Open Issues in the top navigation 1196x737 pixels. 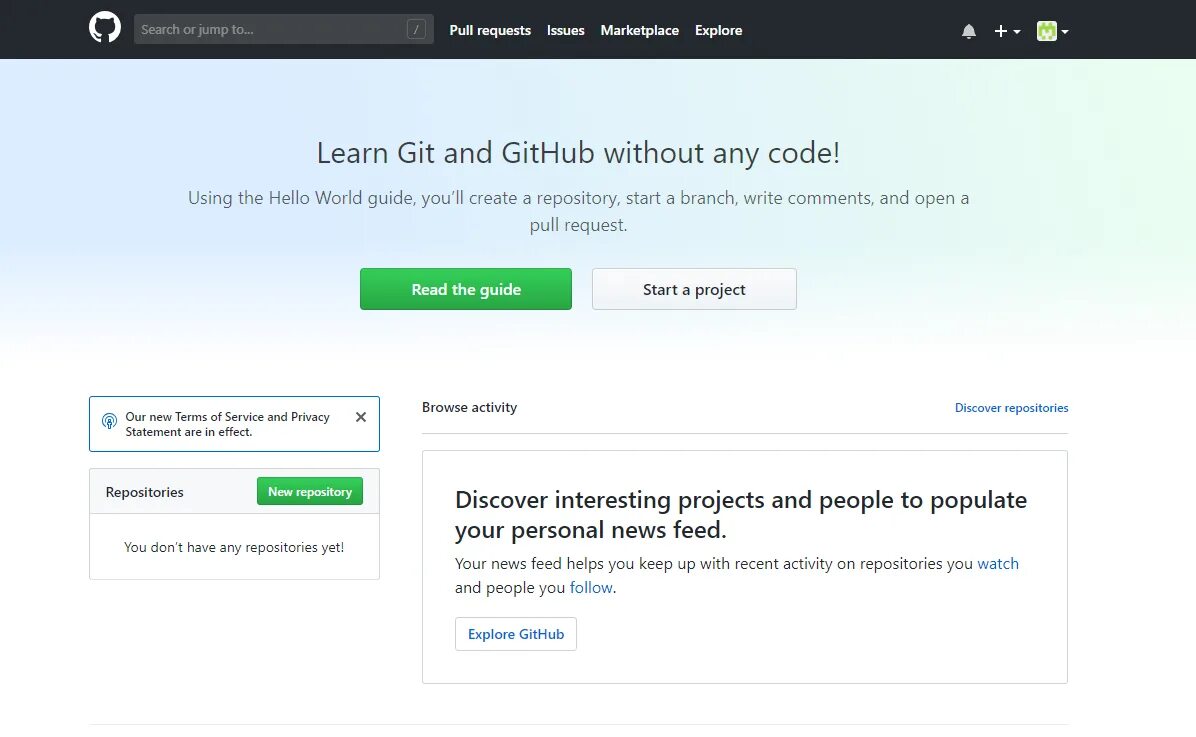pyautogui.click(x=565, y=31)
